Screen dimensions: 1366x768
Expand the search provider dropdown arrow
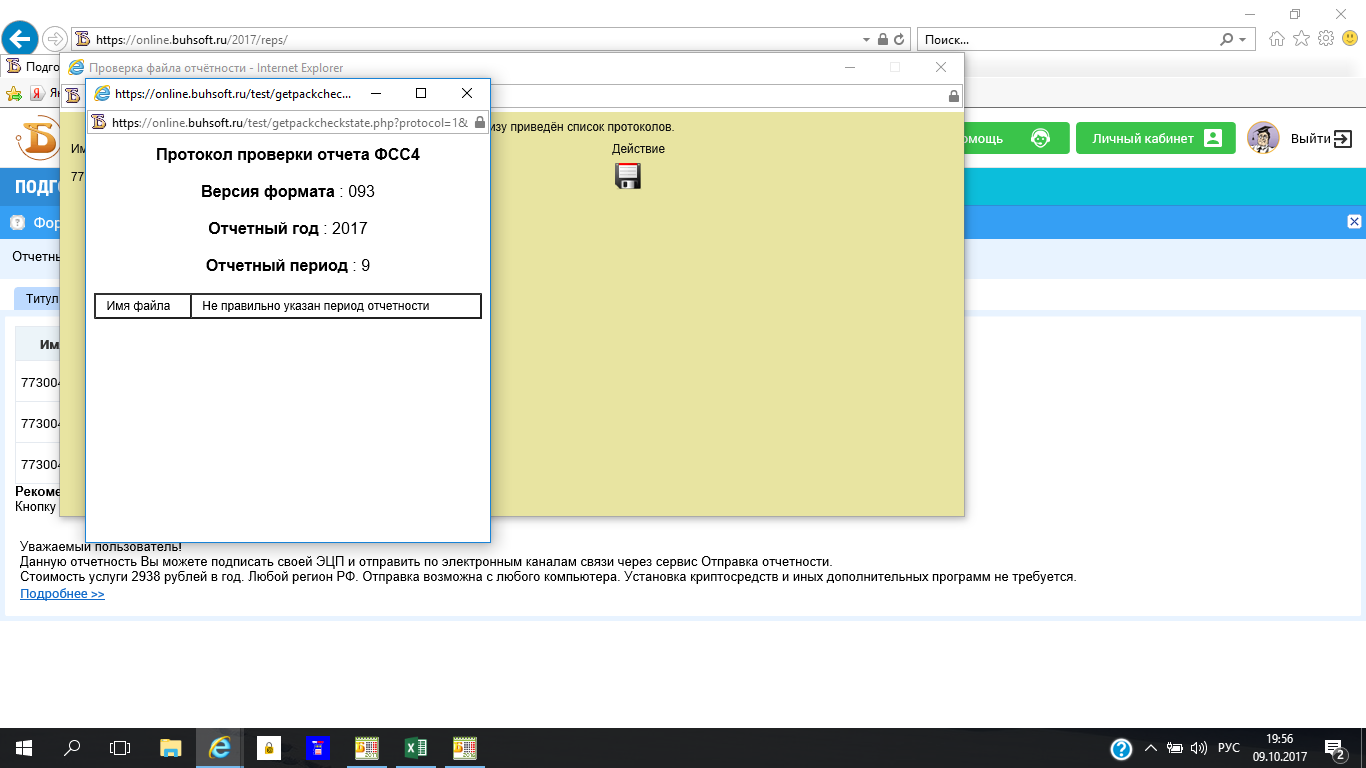(1243, 40)
